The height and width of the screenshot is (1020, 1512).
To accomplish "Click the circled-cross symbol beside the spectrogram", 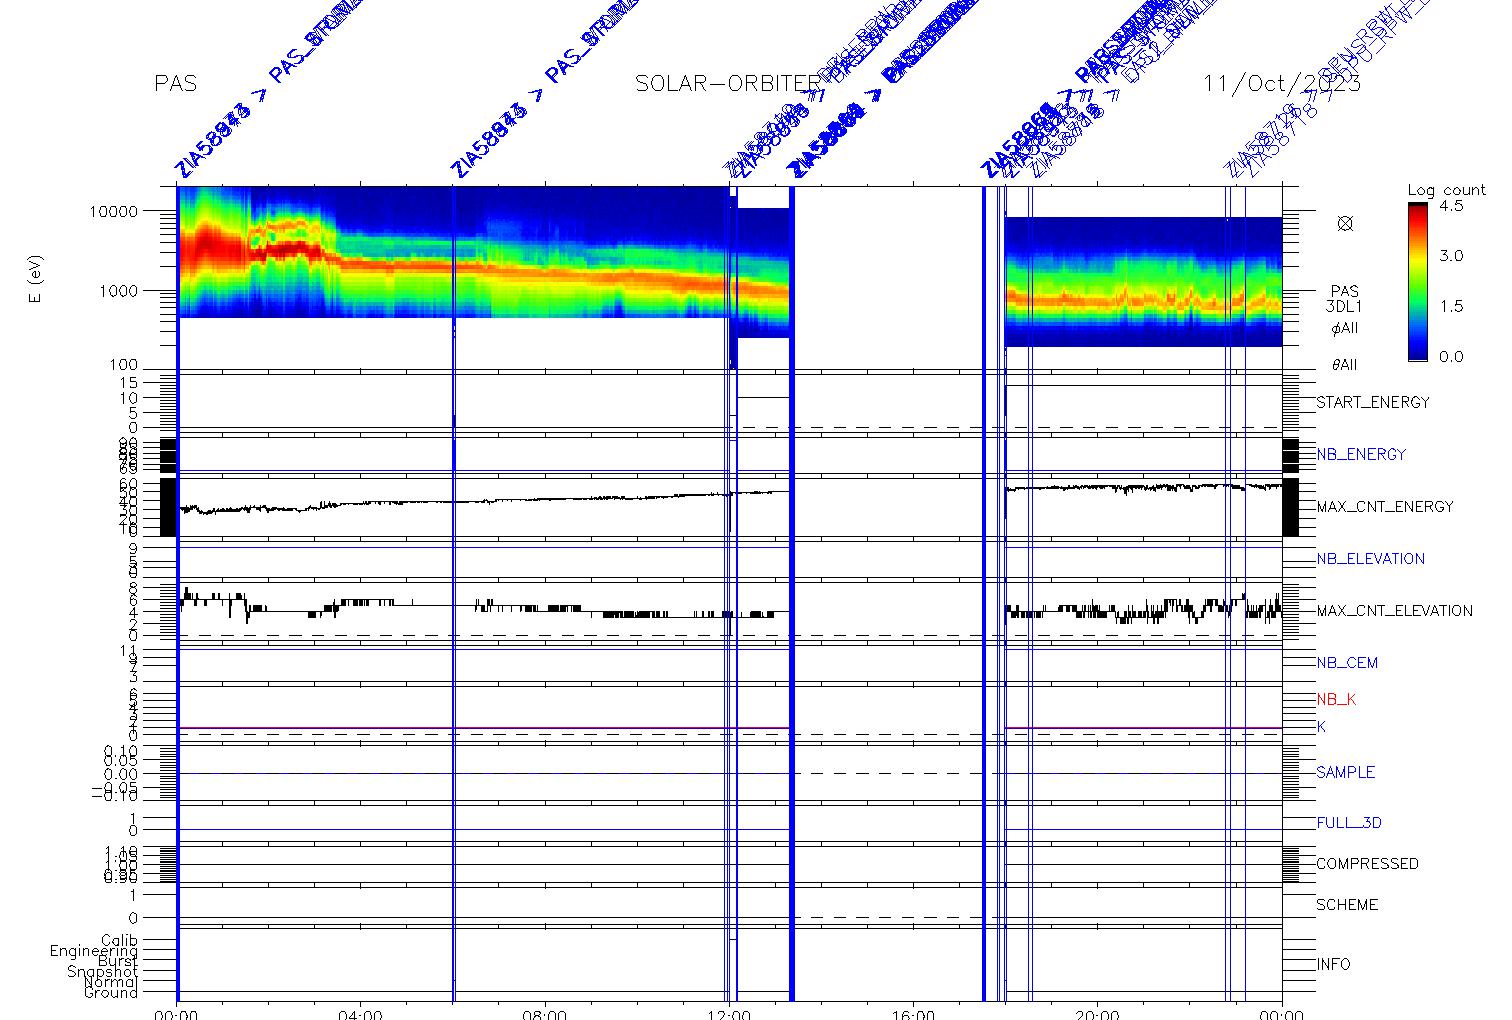I will pos(1345,224).
